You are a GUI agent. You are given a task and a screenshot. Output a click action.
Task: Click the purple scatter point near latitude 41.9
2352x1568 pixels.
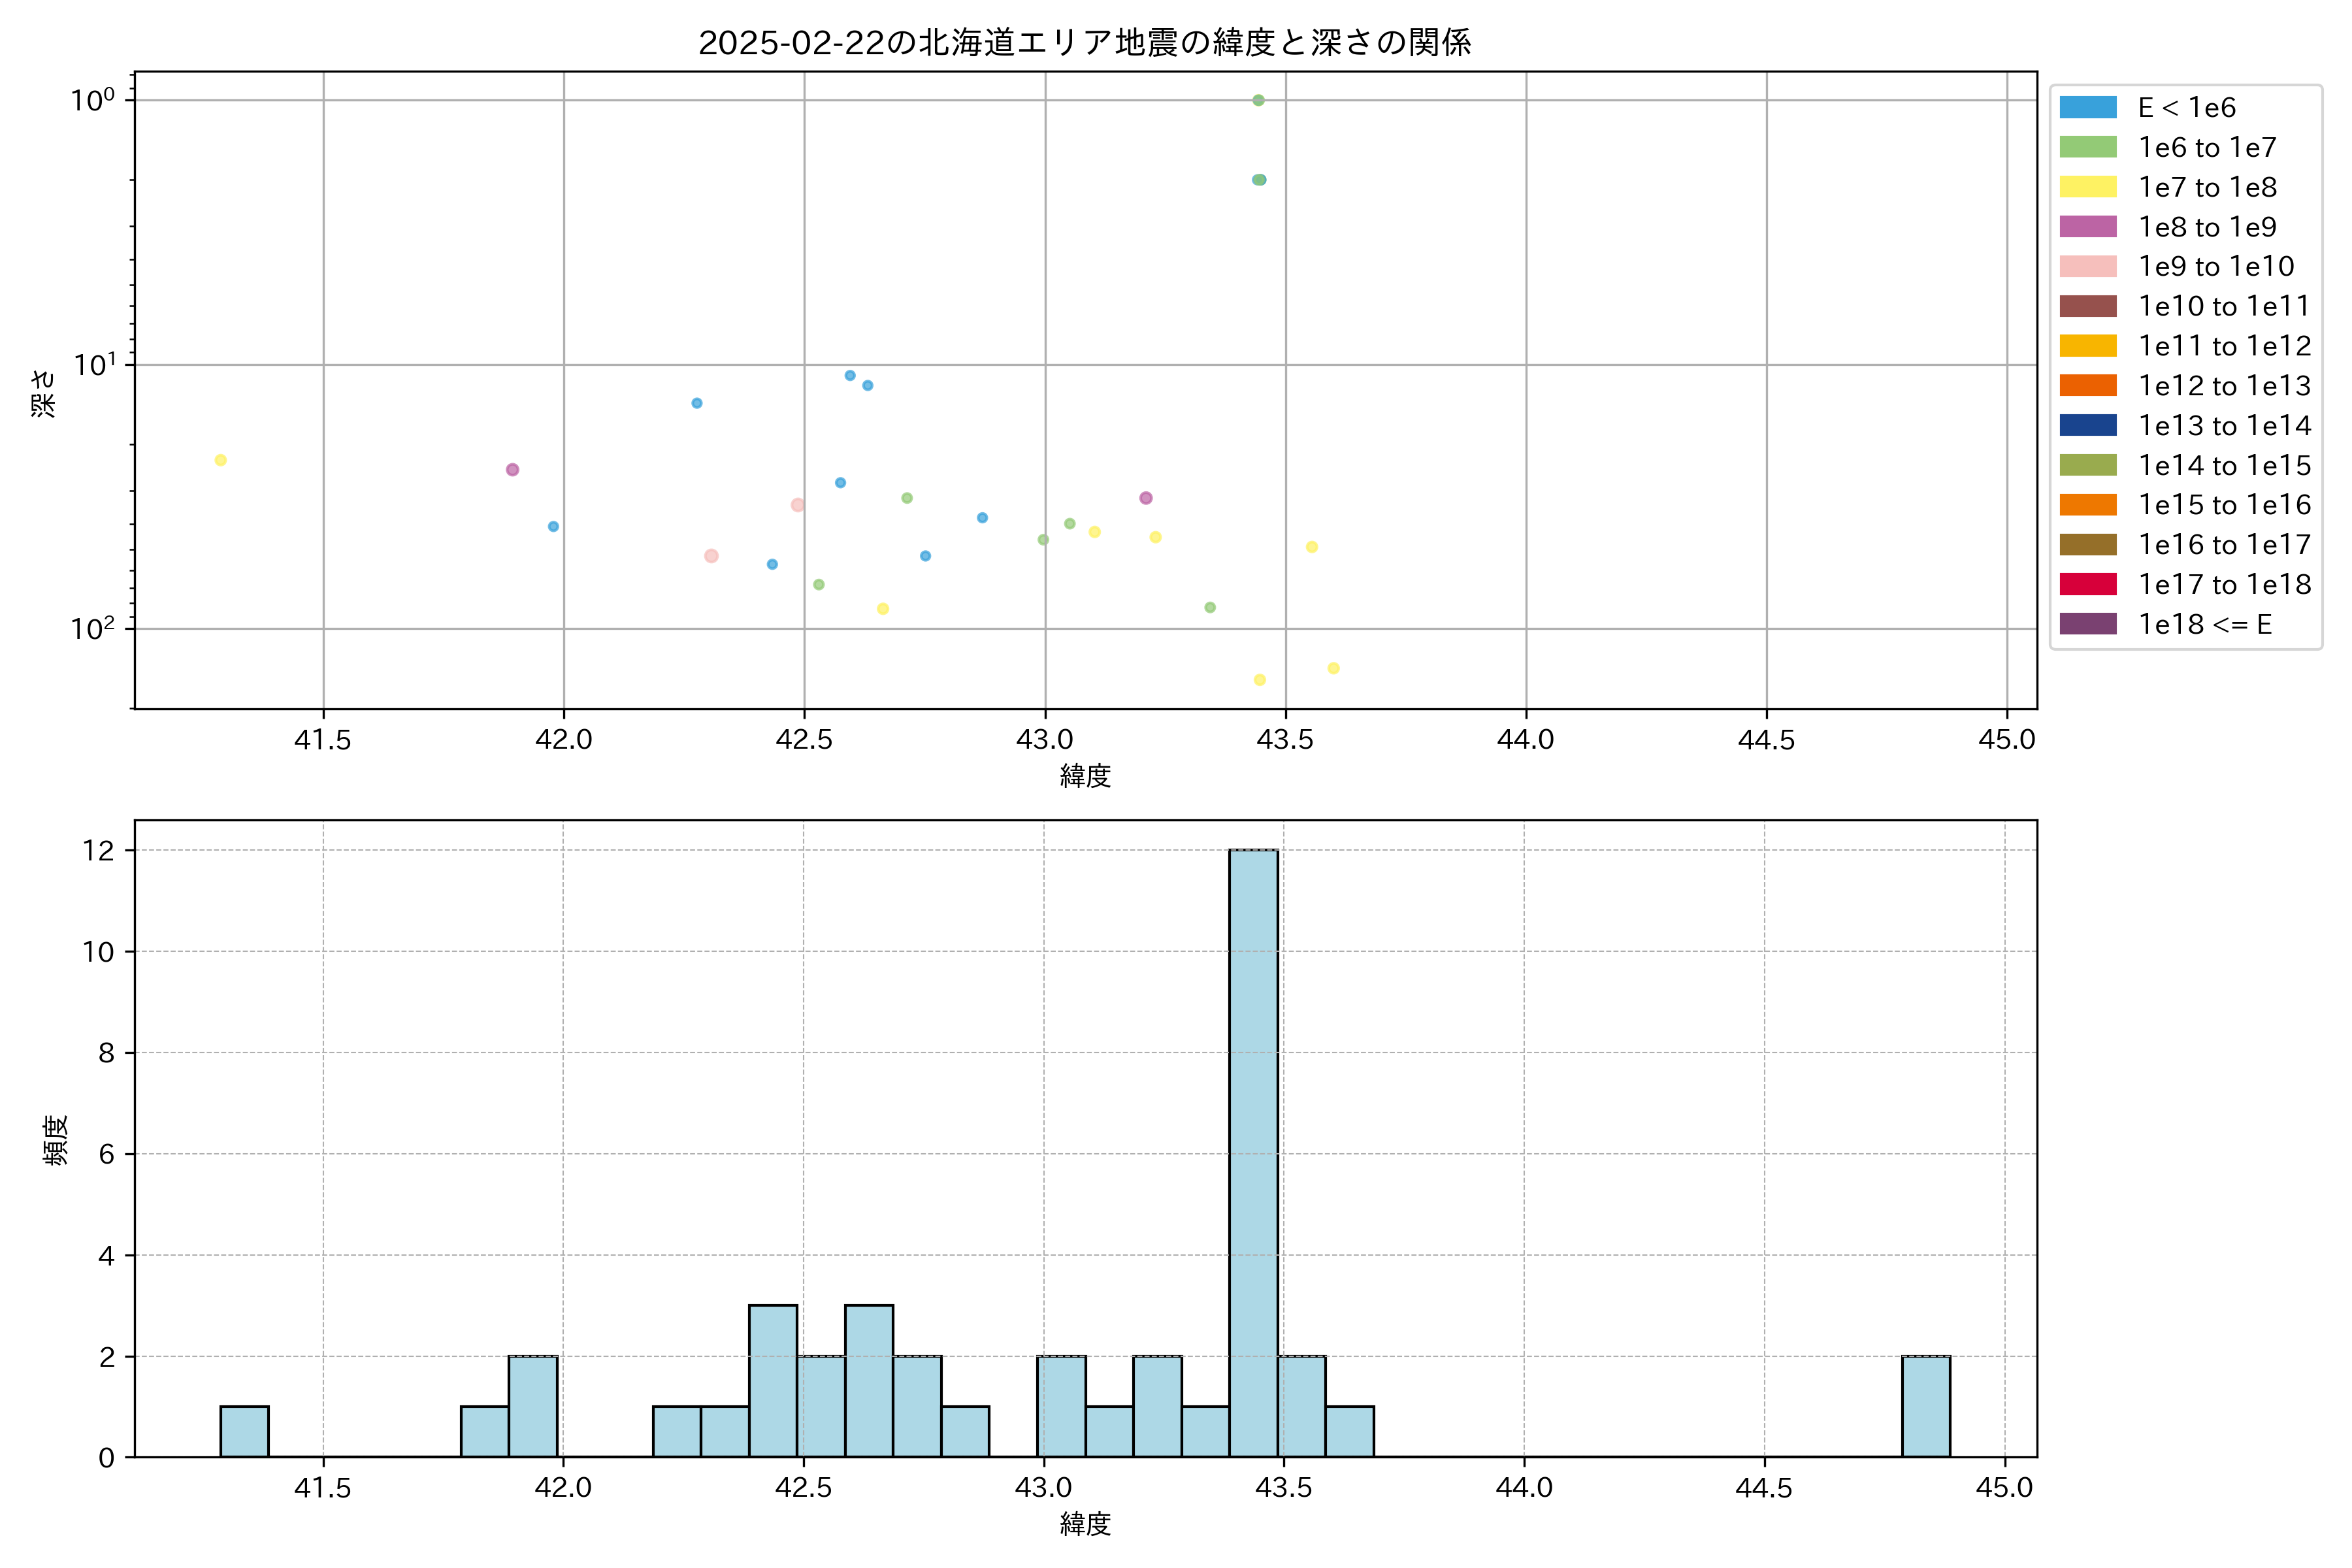[512, 470]
